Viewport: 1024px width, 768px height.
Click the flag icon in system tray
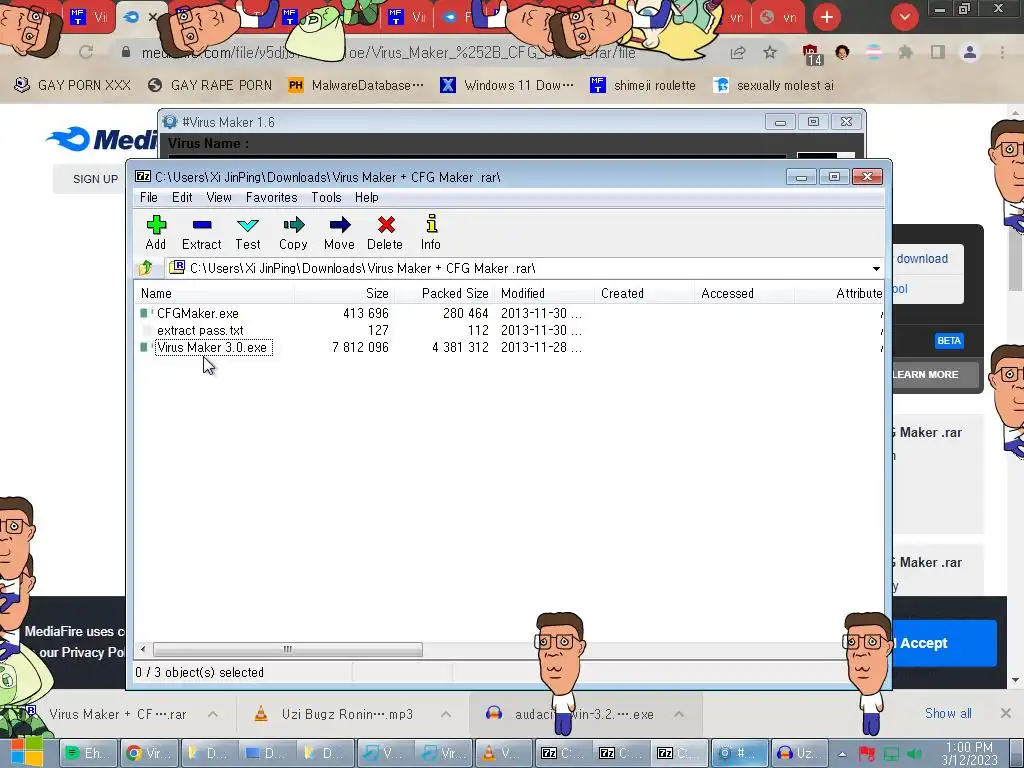867,754
